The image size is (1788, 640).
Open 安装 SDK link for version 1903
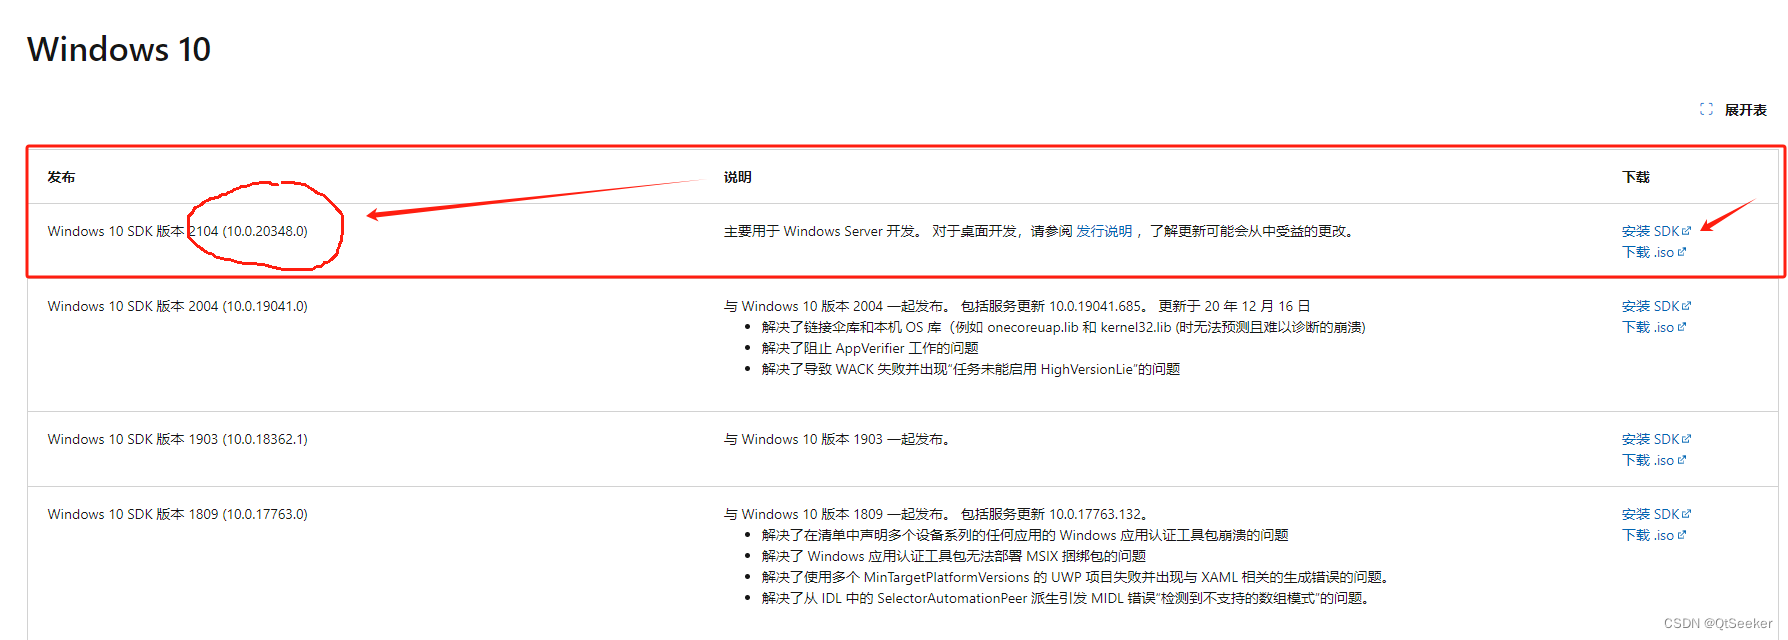(1656, 439)
